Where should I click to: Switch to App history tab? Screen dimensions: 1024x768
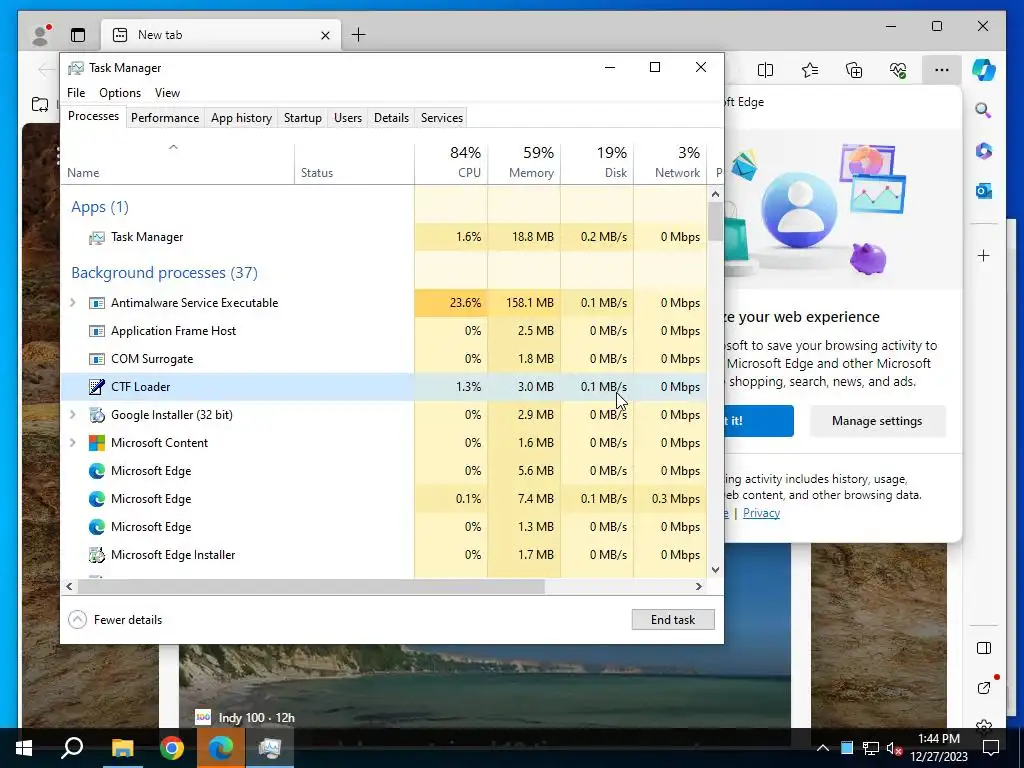(241, 118)
